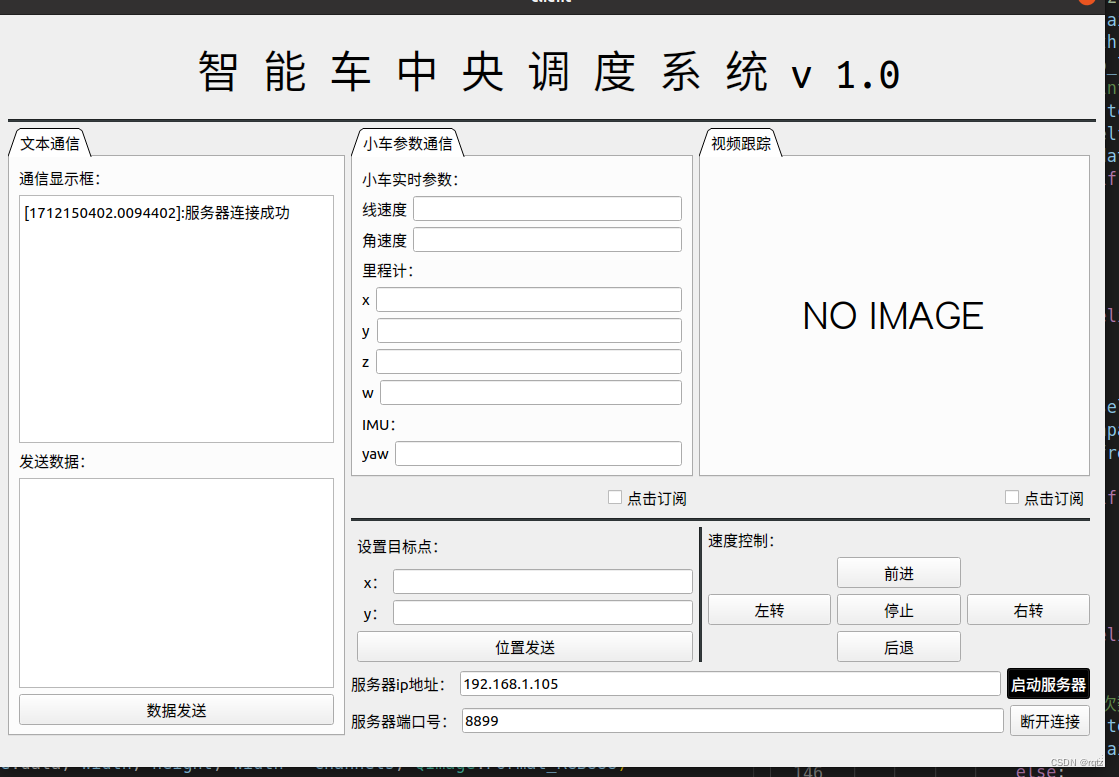Enable 点击订阅 under car parameters panel

(615, 497)
